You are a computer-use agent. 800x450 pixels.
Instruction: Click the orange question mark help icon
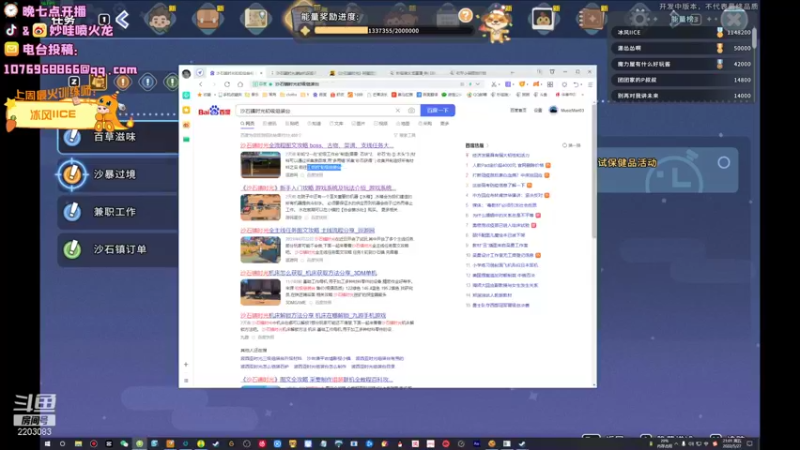[465, 15]
